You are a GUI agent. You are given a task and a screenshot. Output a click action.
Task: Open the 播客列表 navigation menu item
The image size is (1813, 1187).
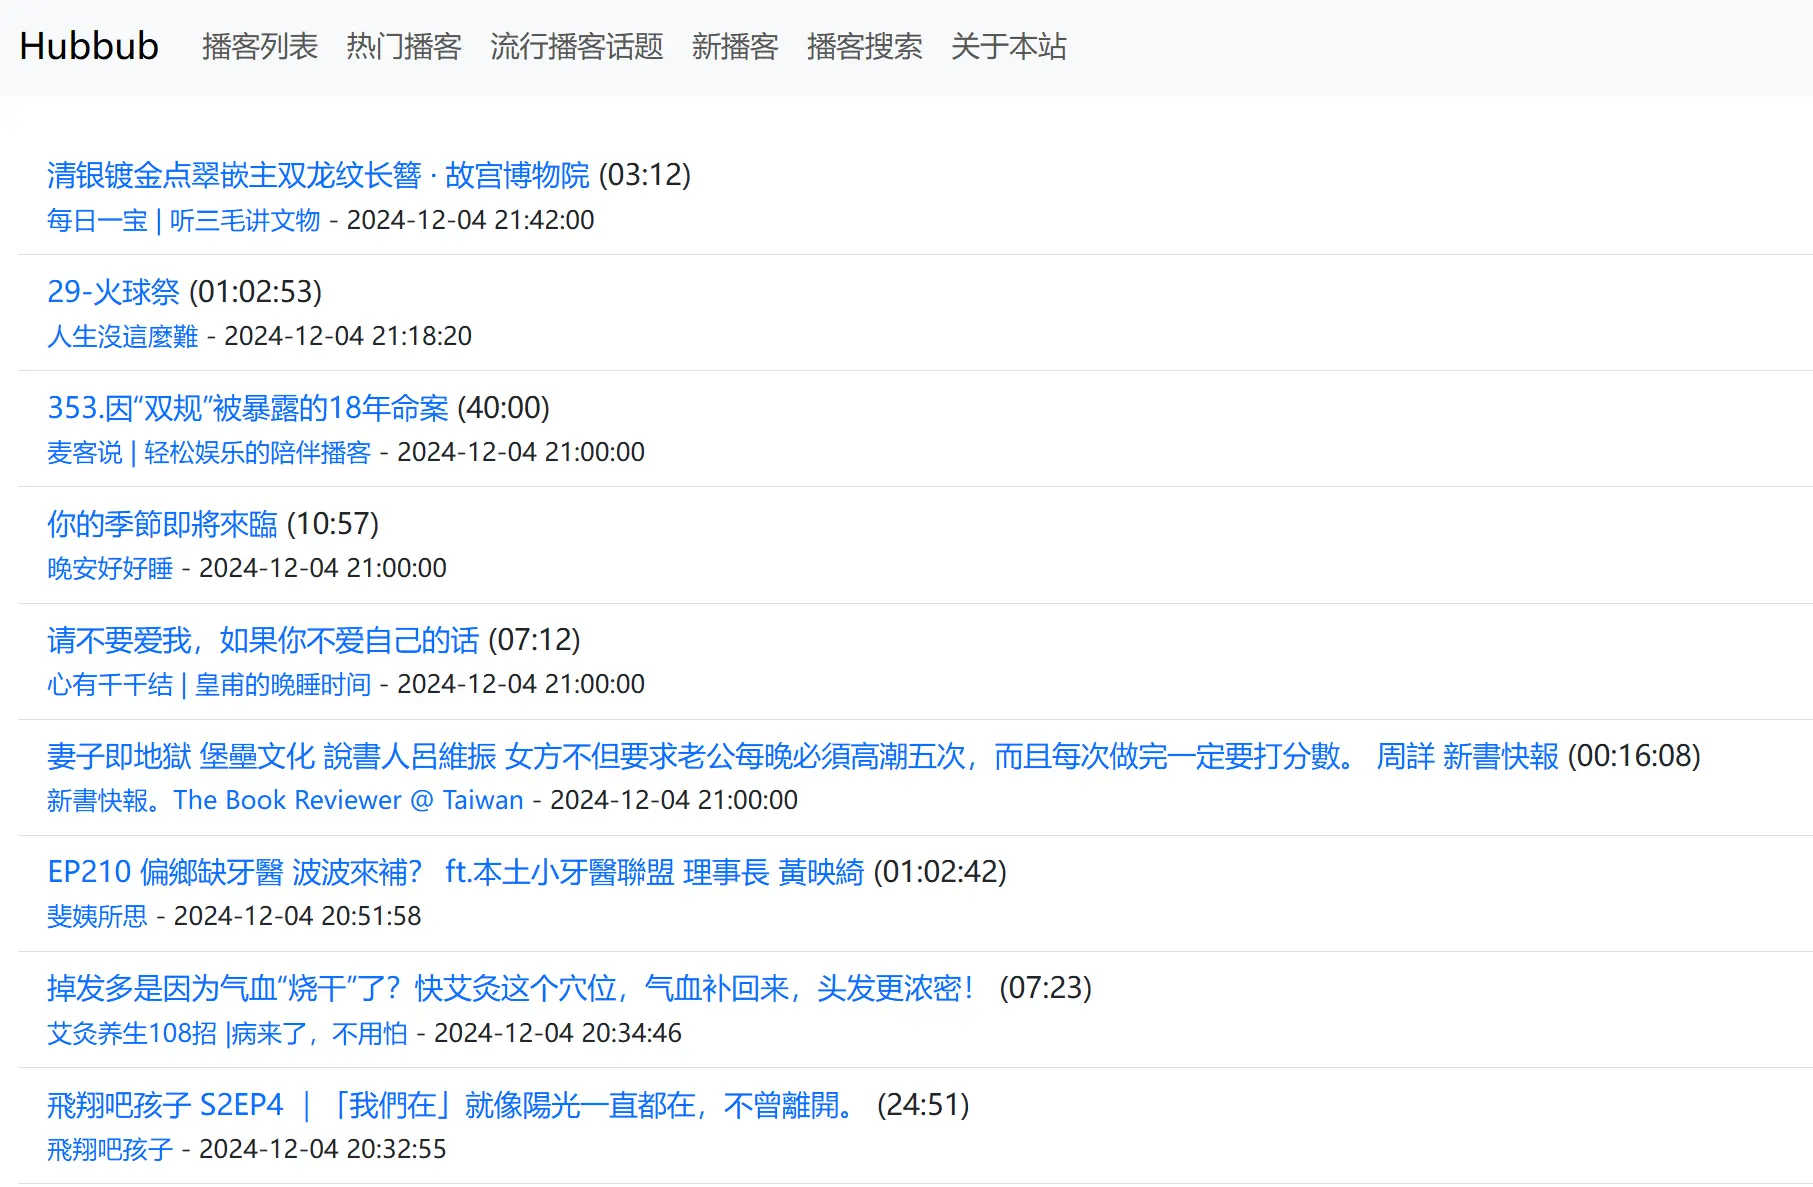pyautogui.click(x=259, y=46)
